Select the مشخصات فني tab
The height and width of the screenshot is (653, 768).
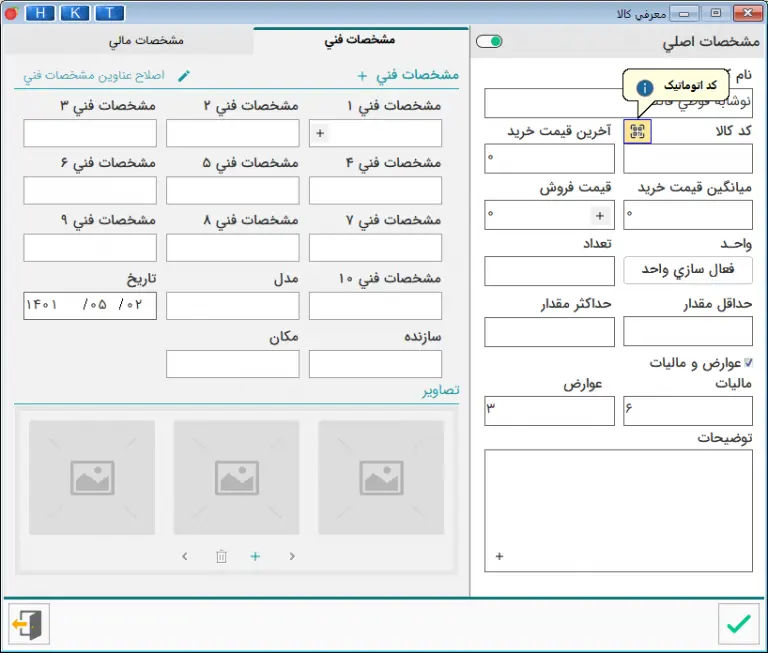point(360,39)
